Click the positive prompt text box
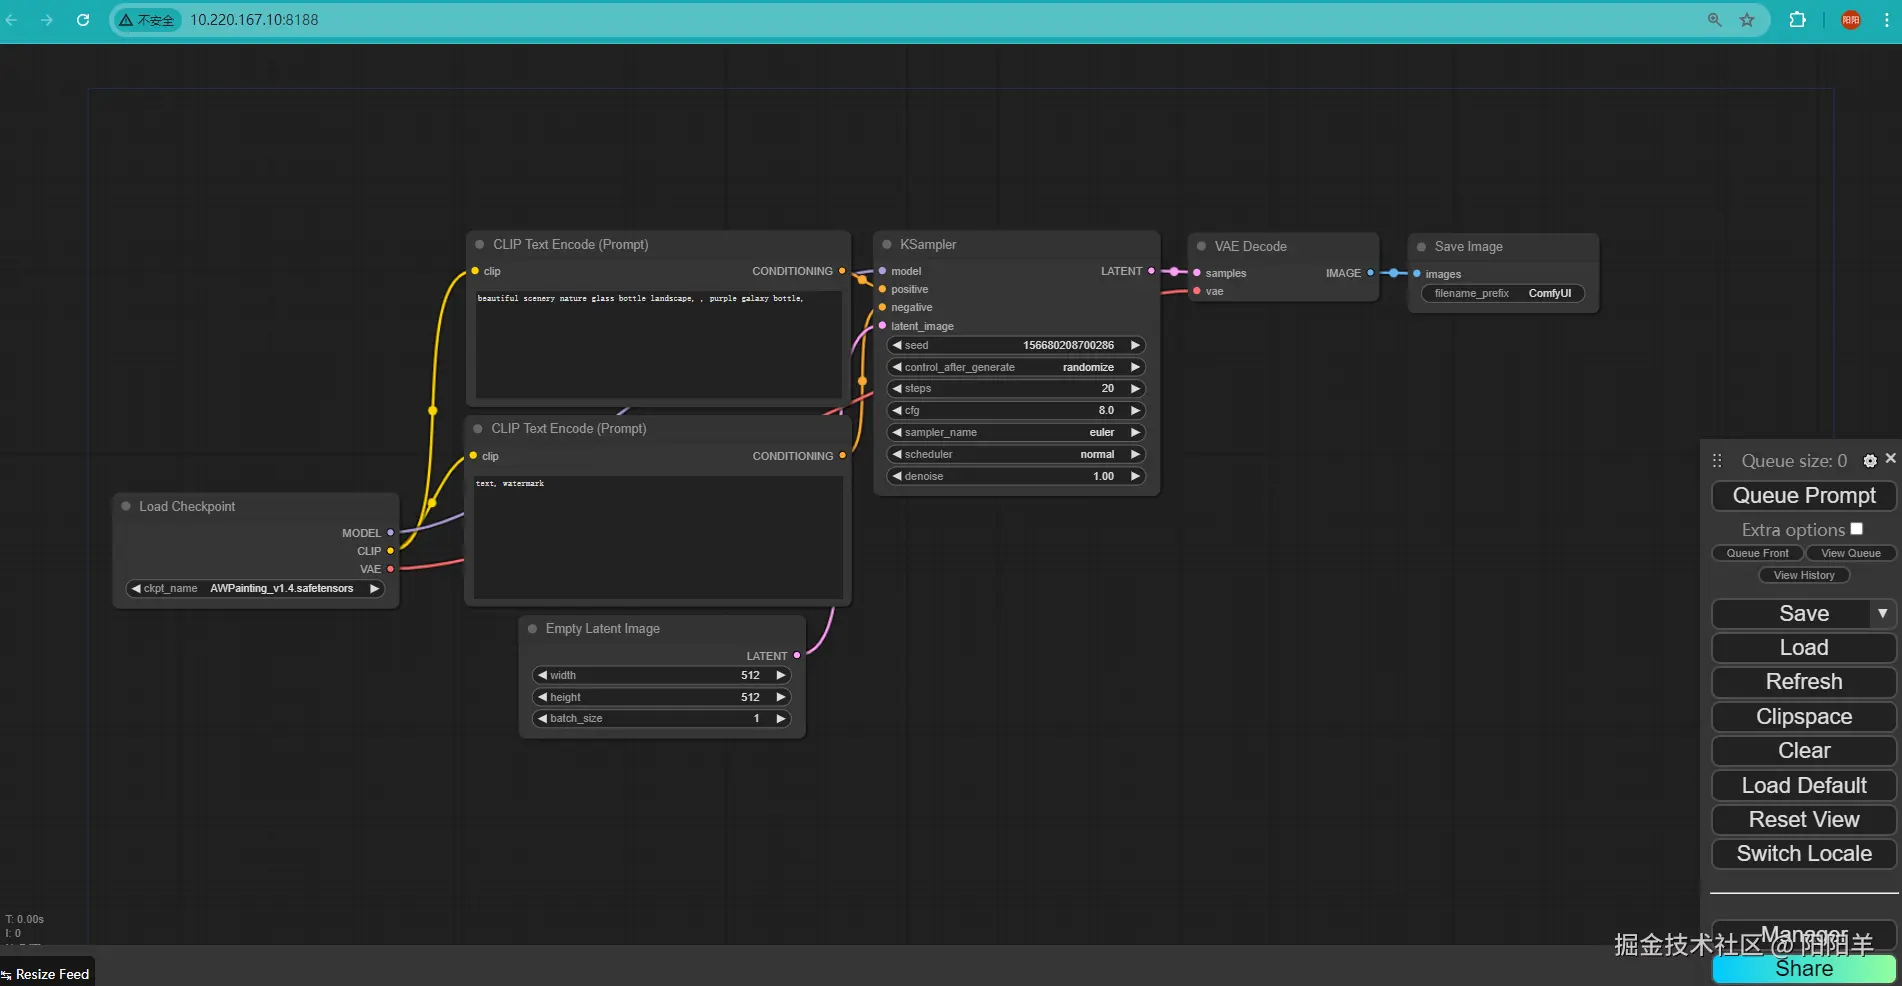The width and height of the screenshot is (1902, 986). [x=658, y=344]
